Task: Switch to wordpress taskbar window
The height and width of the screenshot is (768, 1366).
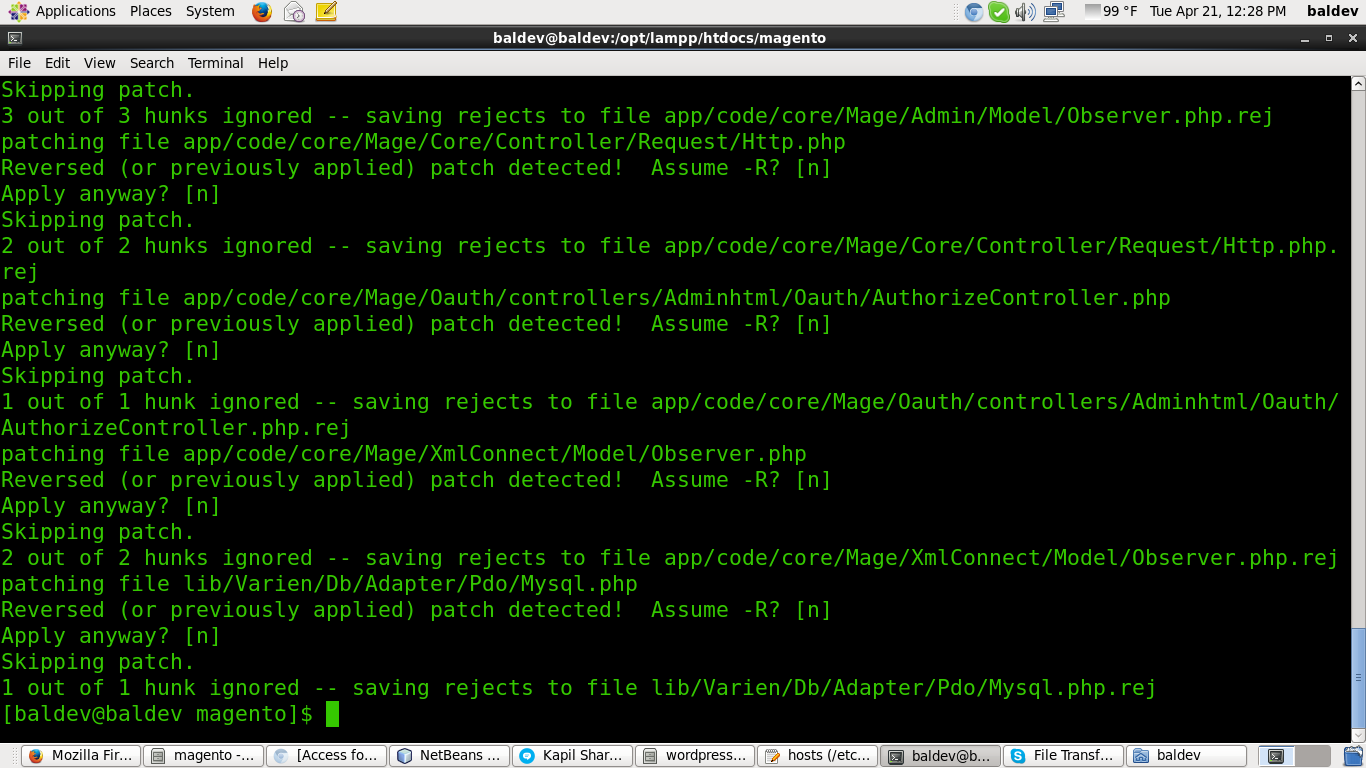Action: point(695,756)
